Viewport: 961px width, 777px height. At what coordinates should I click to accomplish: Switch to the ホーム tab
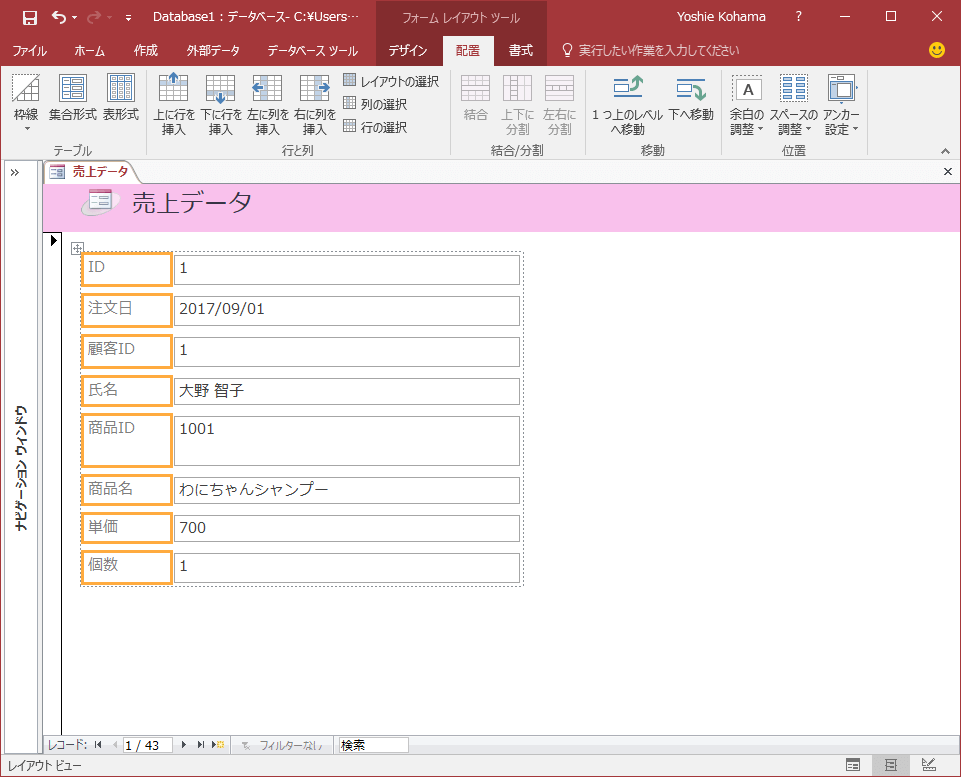(89, 50)
